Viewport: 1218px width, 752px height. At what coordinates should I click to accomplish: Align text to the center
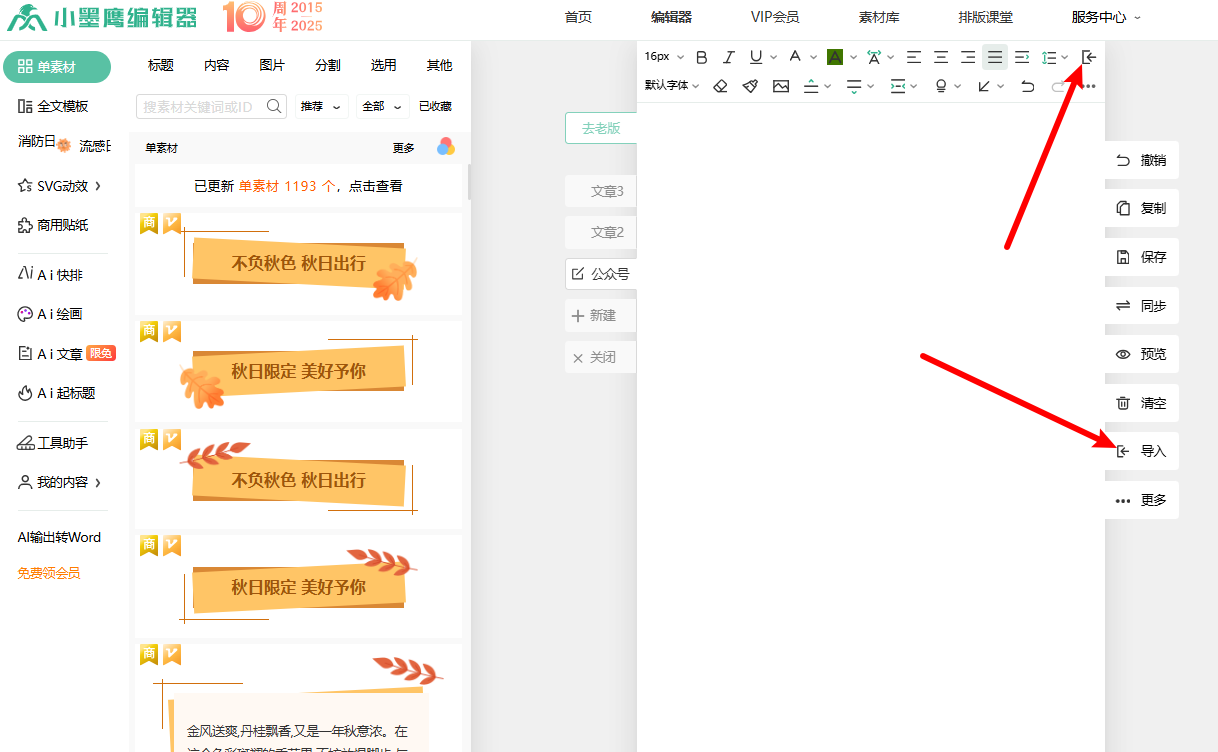941,57
